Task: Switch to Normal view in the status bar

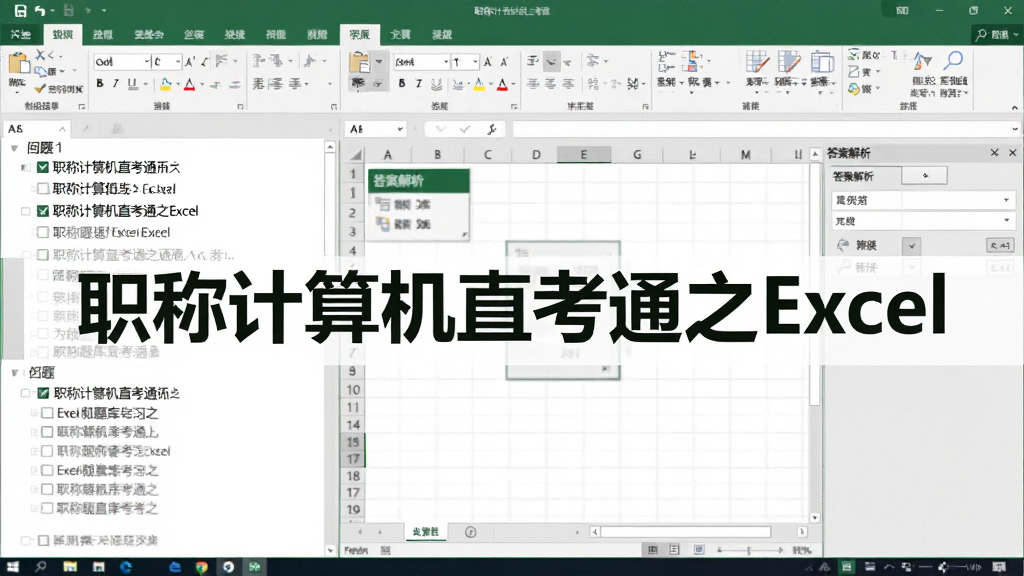Action: point(652,550)
